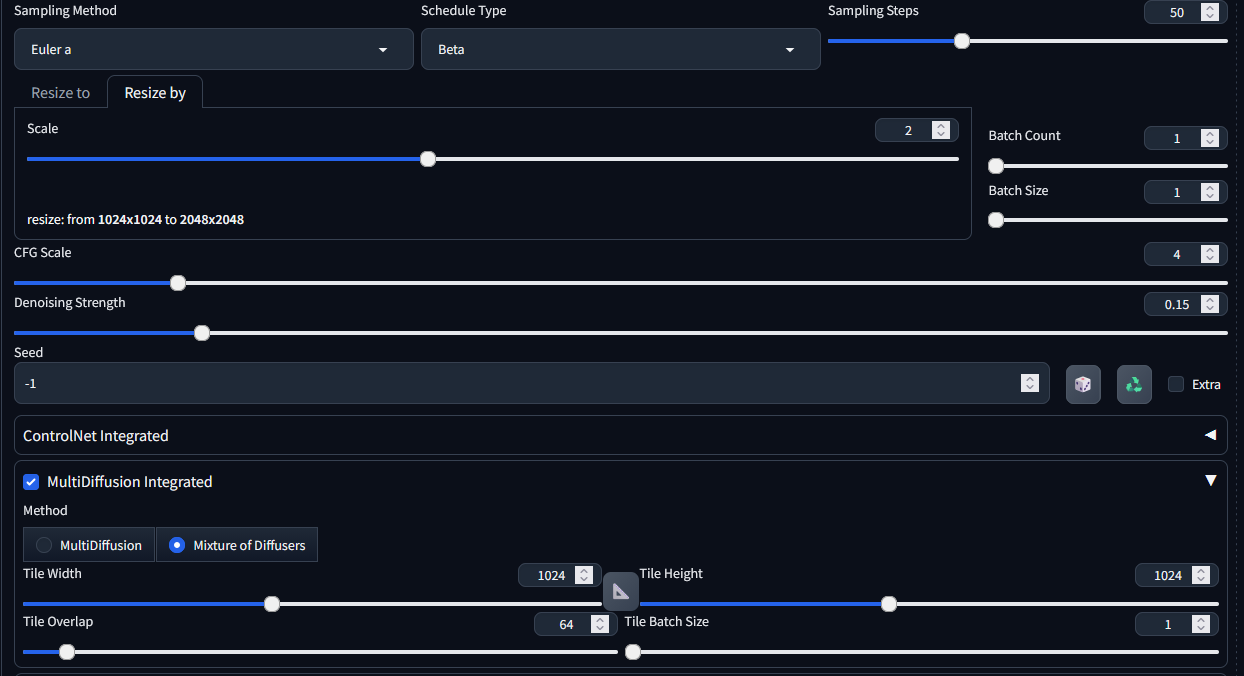
Task: Click the Tile Overlap number field
Action: point(575,624)
